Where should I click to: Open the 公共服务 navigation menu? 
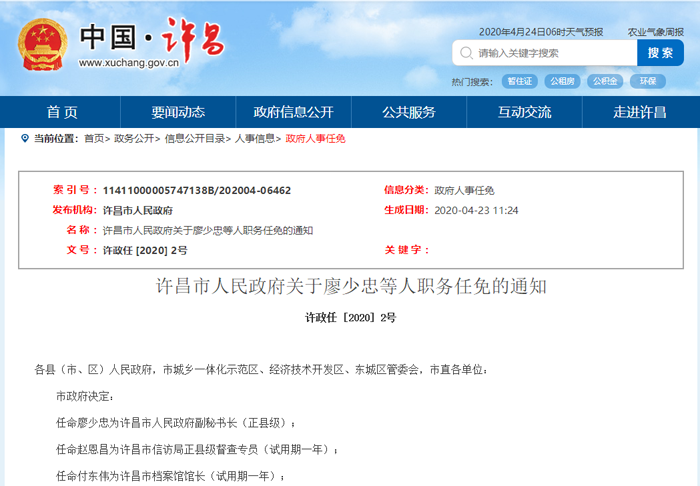point(409,112)
